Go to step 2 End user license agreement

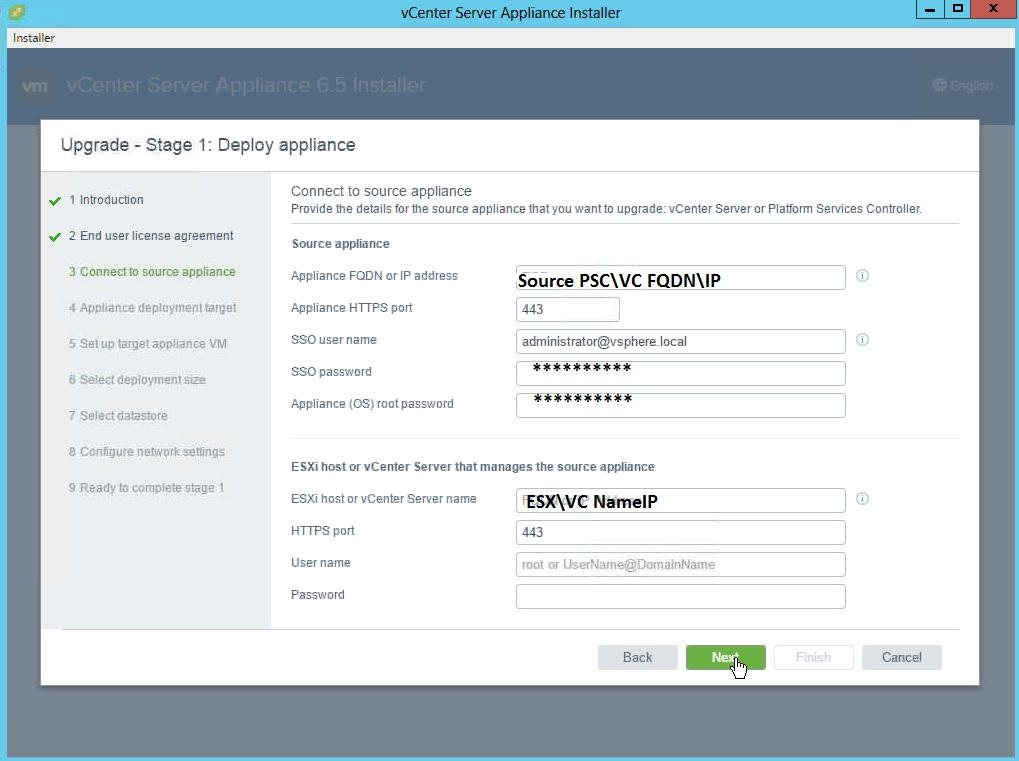click(x=156, y=236)
